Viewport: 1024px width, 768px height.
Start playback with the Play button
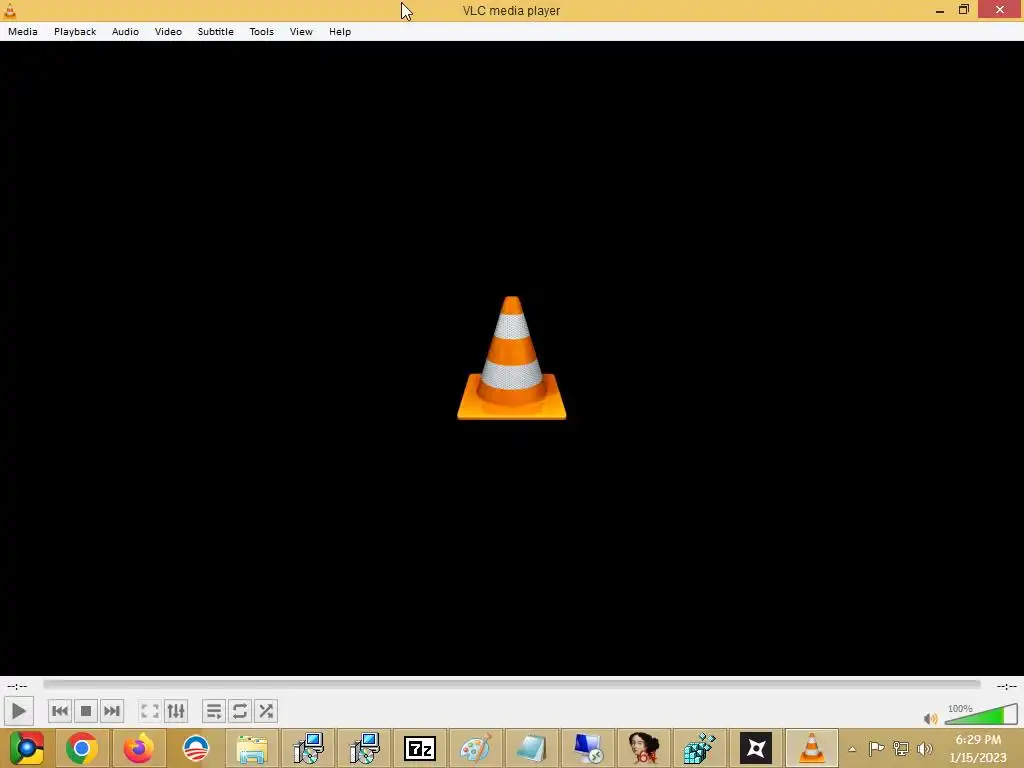coord(18,711)
